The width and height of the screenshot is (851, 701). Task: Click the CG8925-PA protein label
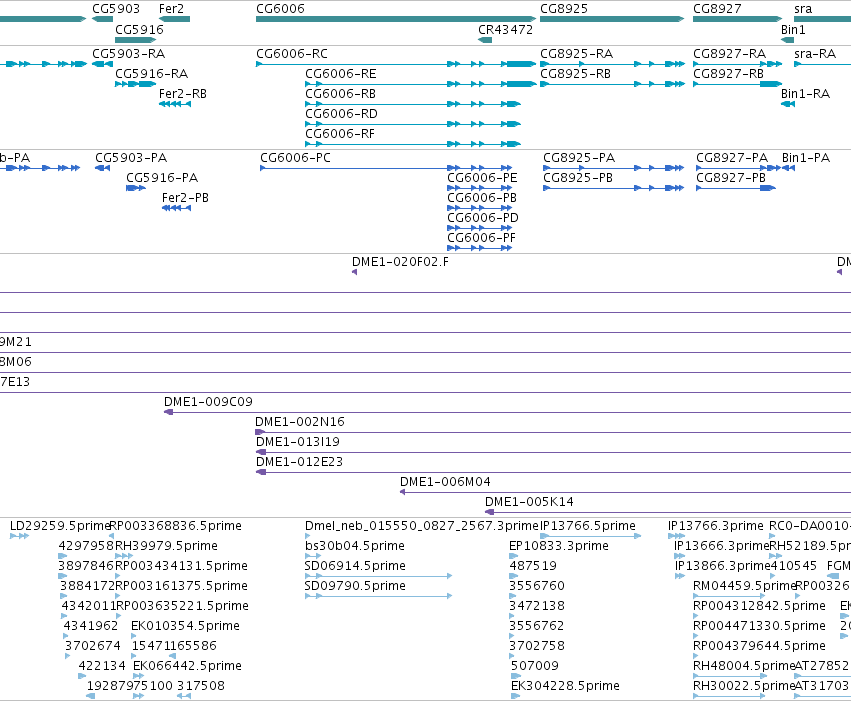pos(579,158)
